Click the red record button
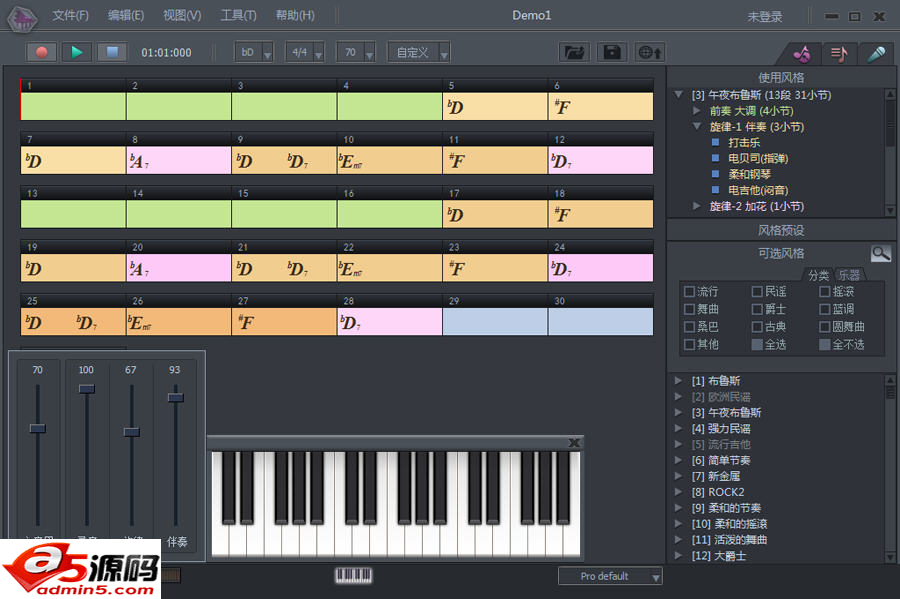The height and width of the screenshot is (599, 900). point(41,52)
